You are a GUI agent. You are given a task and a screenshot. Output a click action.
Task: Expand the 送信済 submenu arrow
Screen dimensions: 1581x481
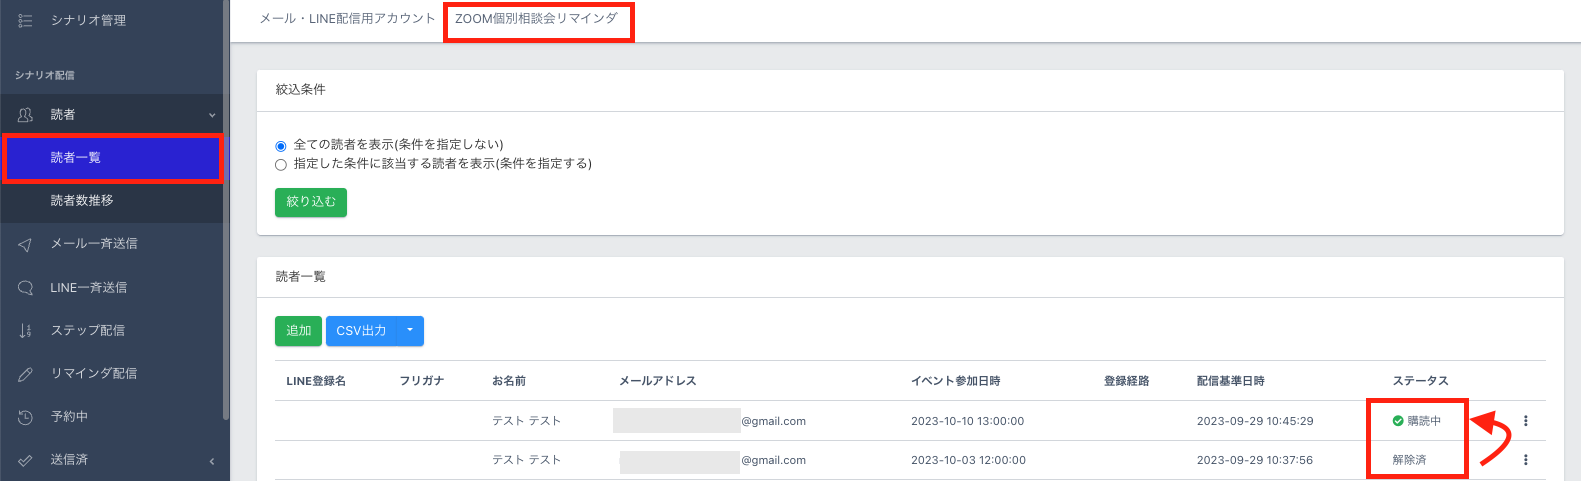tap(212, 461)
